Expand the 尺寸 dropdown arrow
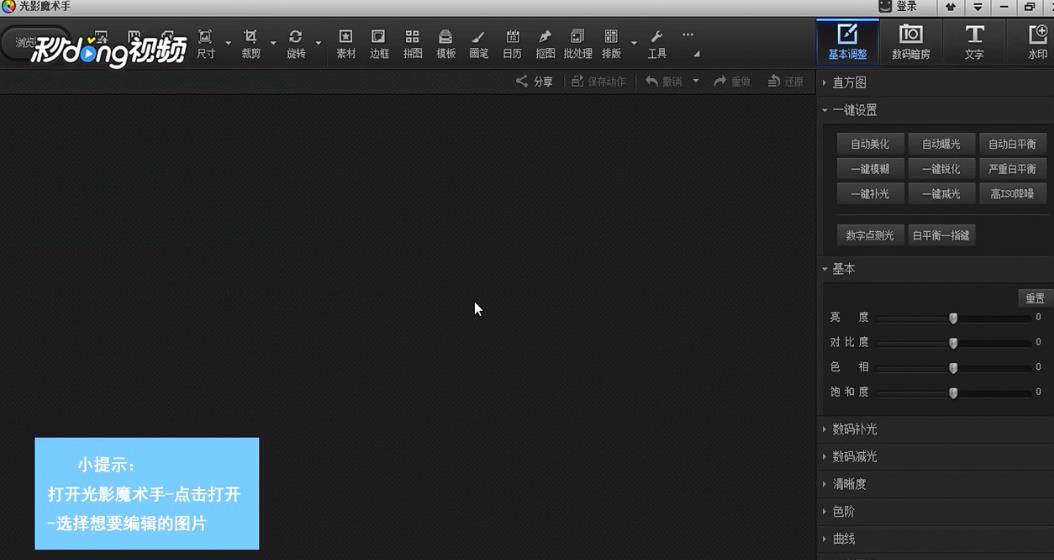The width and height of the screenshot is (1054, 560). click(228, 44)
